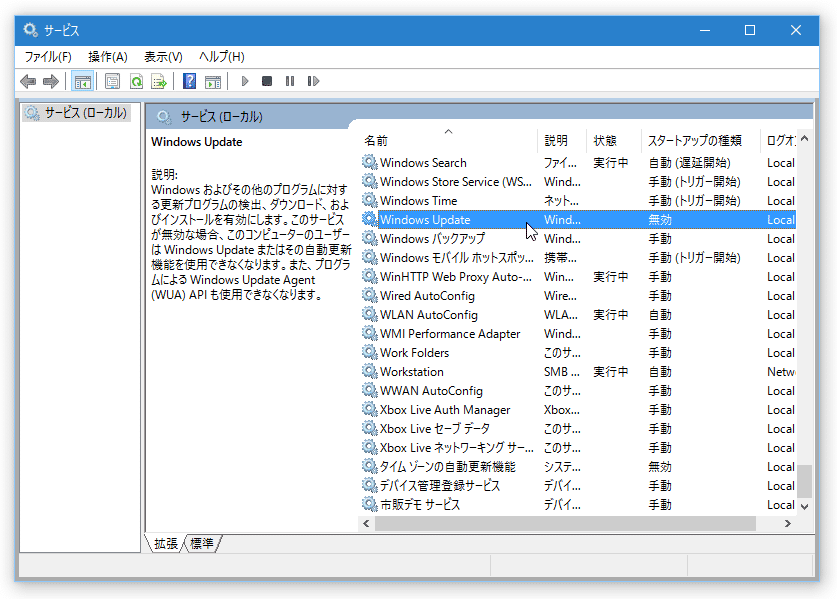Viewport: 837px width, 599px height.
Task: Click the gear icon beside Windows Search
Action: tap(369, 162)
